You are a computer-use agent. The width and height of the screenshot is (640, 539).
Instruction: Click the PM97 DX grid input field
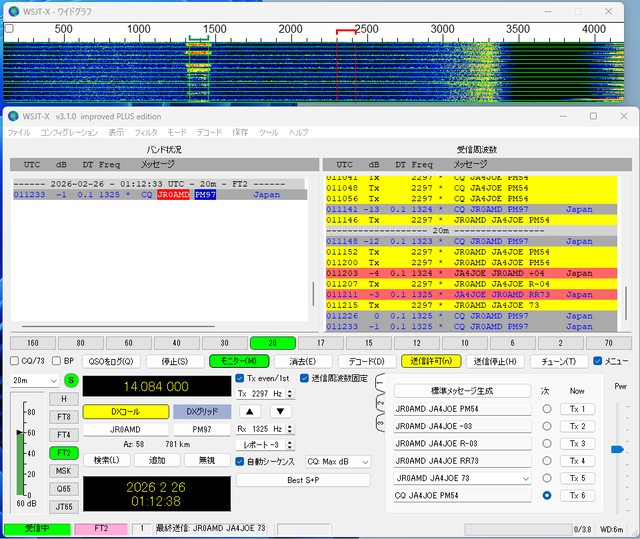(x=202, y=430)
